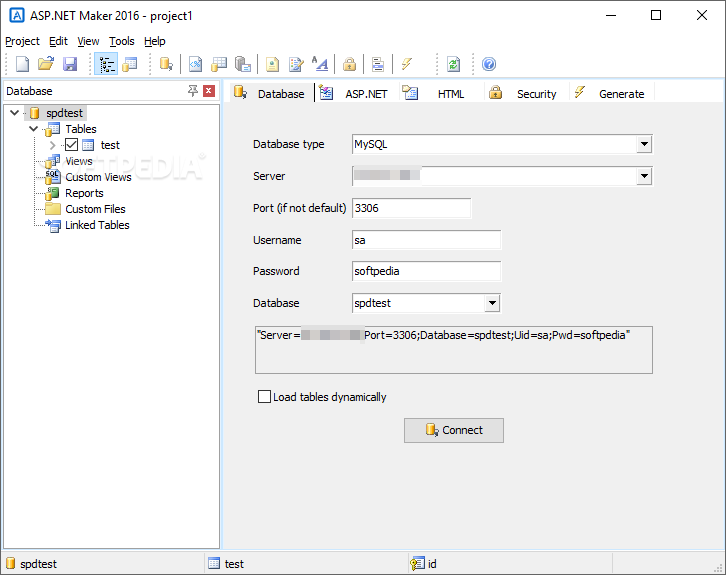Enable Load tables dynamically checkbox
The image size is (726, 575).
(x=264, y=397)
